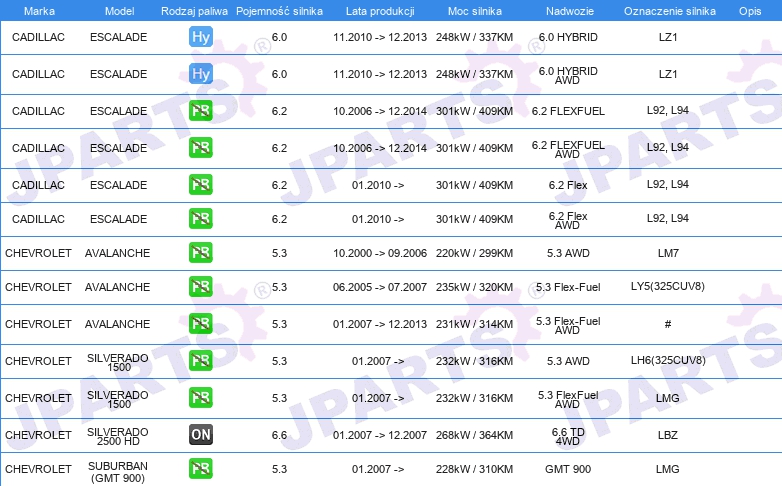
Task: Click the Model column header
Action: coord(119,11)
